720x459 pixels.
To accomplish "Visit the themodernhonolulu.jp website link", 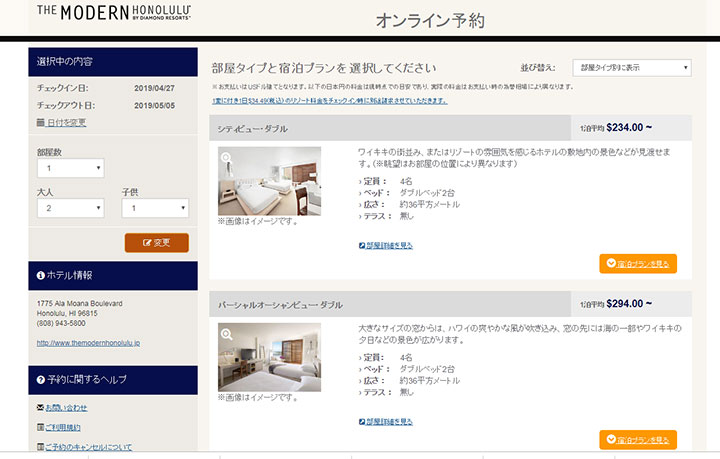I will pyautogui.click(x=88, y=343).
